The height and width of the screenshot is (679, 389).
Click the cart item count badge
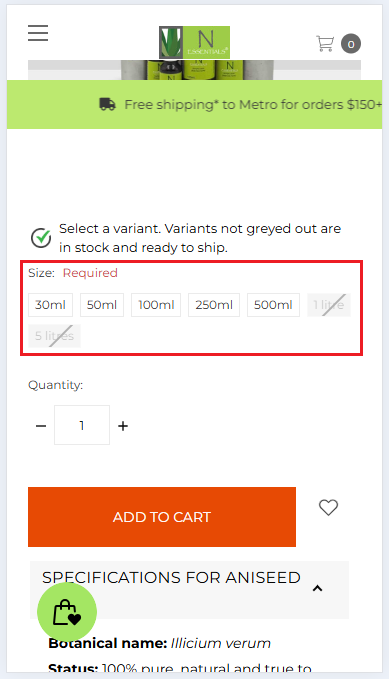pyautogui.click(x=351, y=44)
